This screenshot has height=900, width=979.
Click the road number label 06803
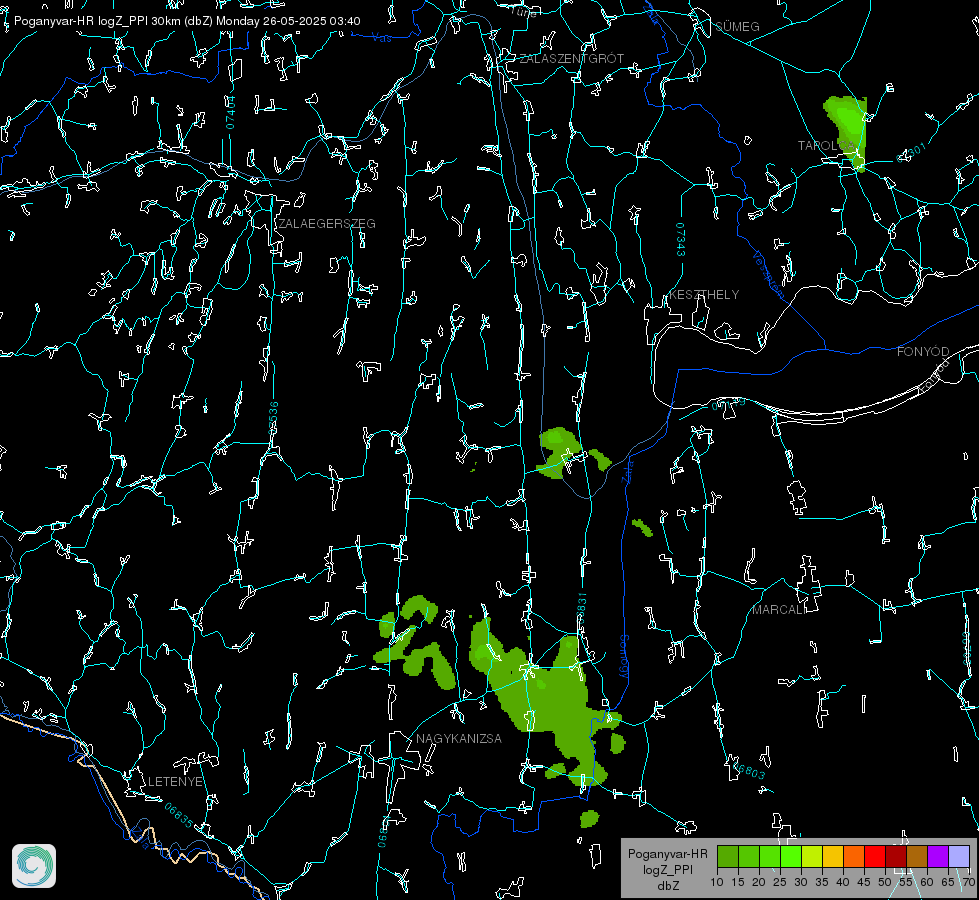pos(749,771)
